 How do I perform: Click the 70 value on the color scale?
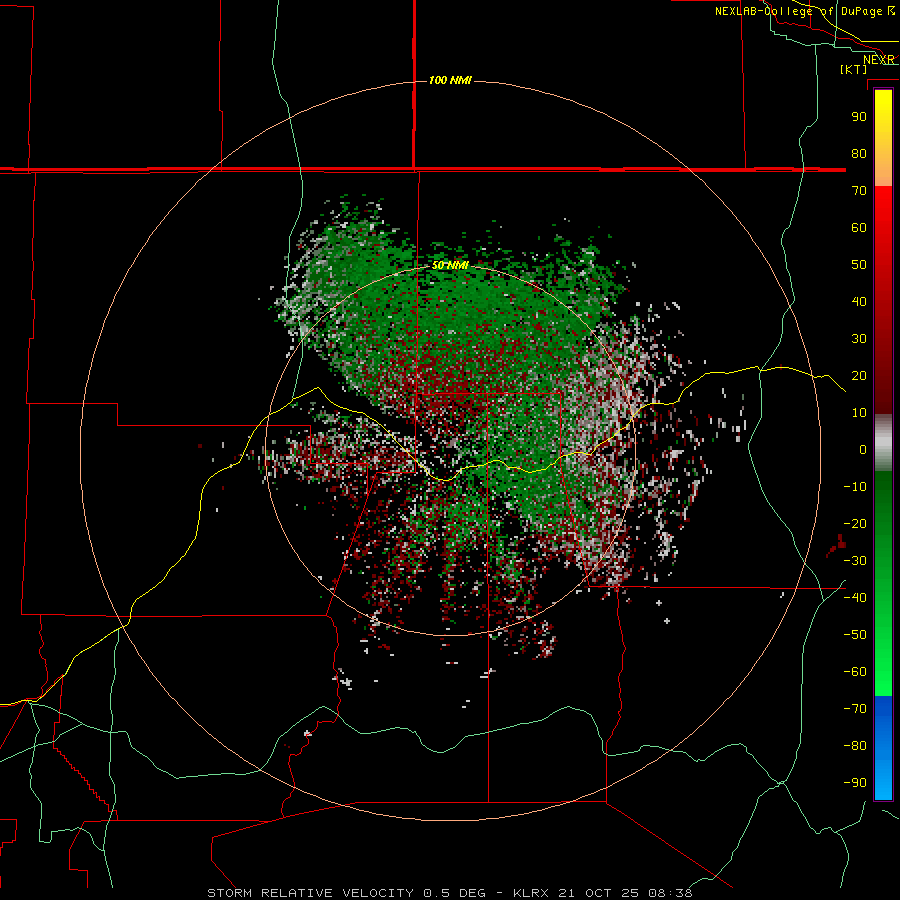(x=859, y=191)
